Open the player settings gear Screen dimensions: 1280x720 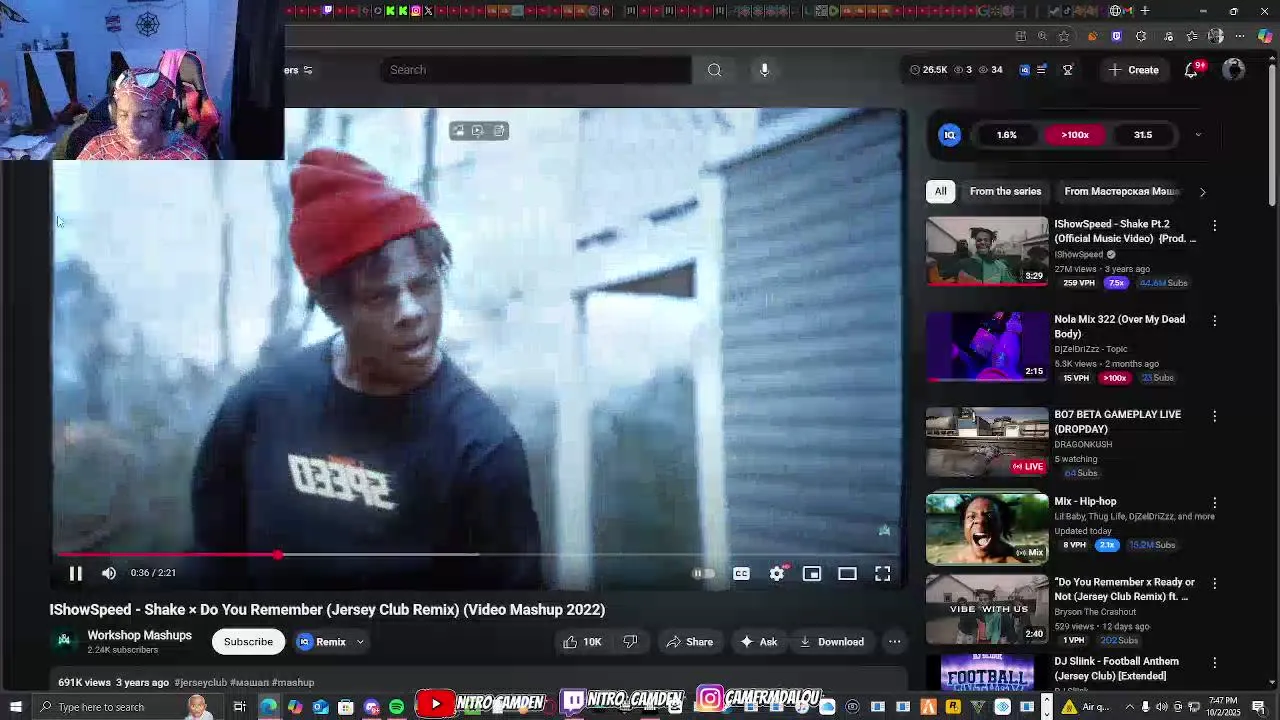(x=777, y=573)
